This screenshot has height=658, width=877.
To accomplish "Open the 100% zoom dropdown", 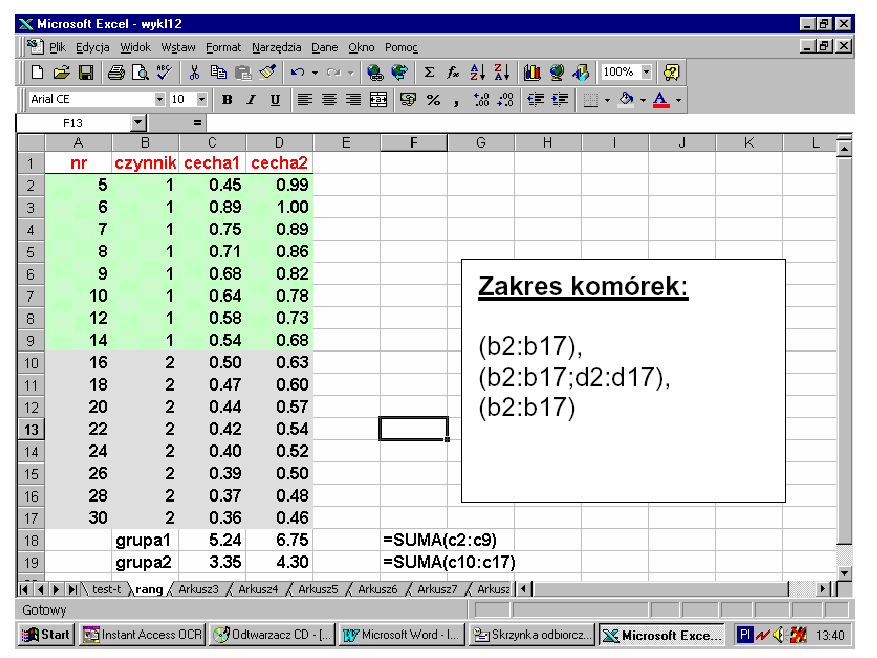I will click(647, 72).
